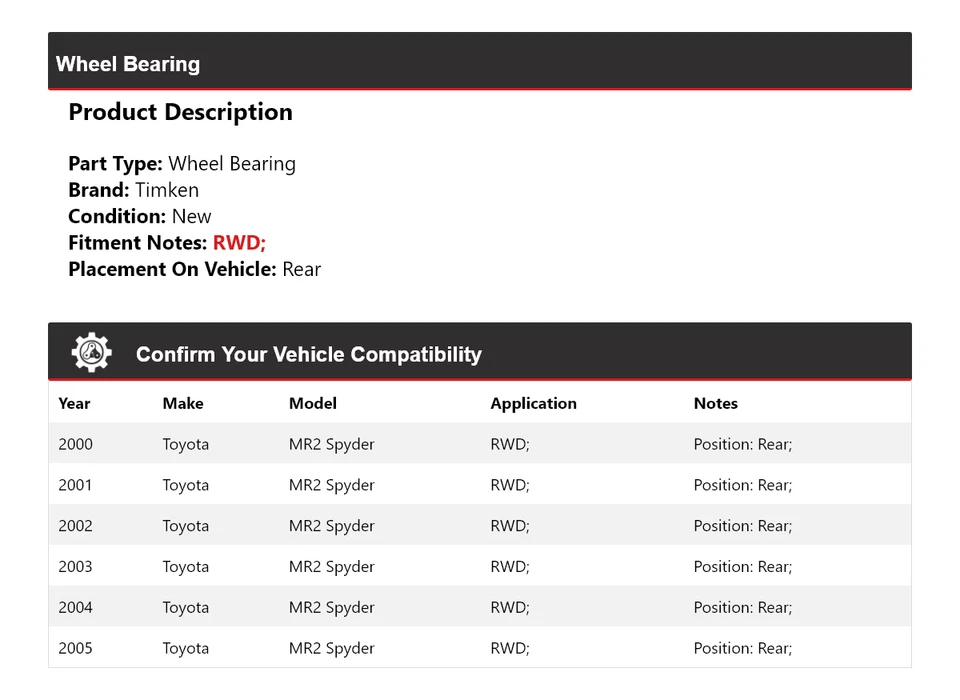Select the 2000 year row cell

click(75, 444)
